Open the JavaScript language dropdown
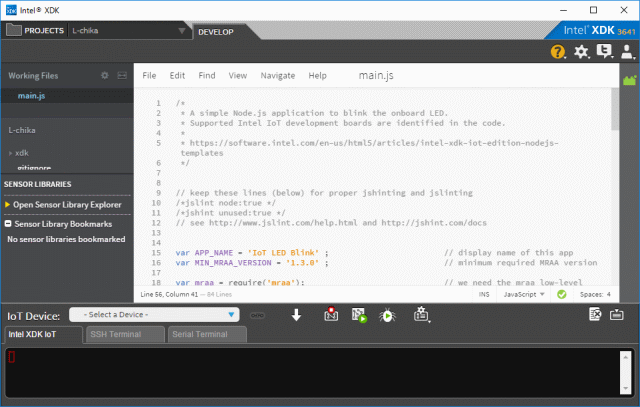Screen dimensions: 640x407 [524, 294]
